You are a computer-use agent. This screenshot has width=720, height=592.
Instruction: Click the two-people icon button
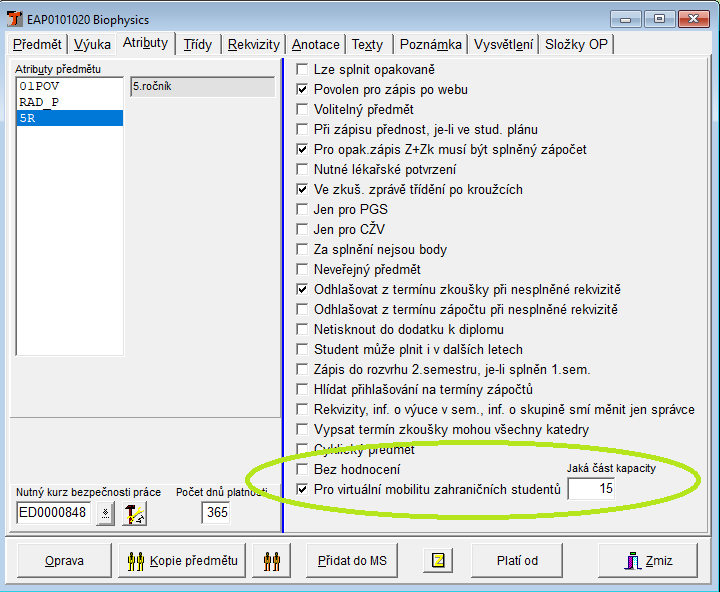(x=271, y=561)
